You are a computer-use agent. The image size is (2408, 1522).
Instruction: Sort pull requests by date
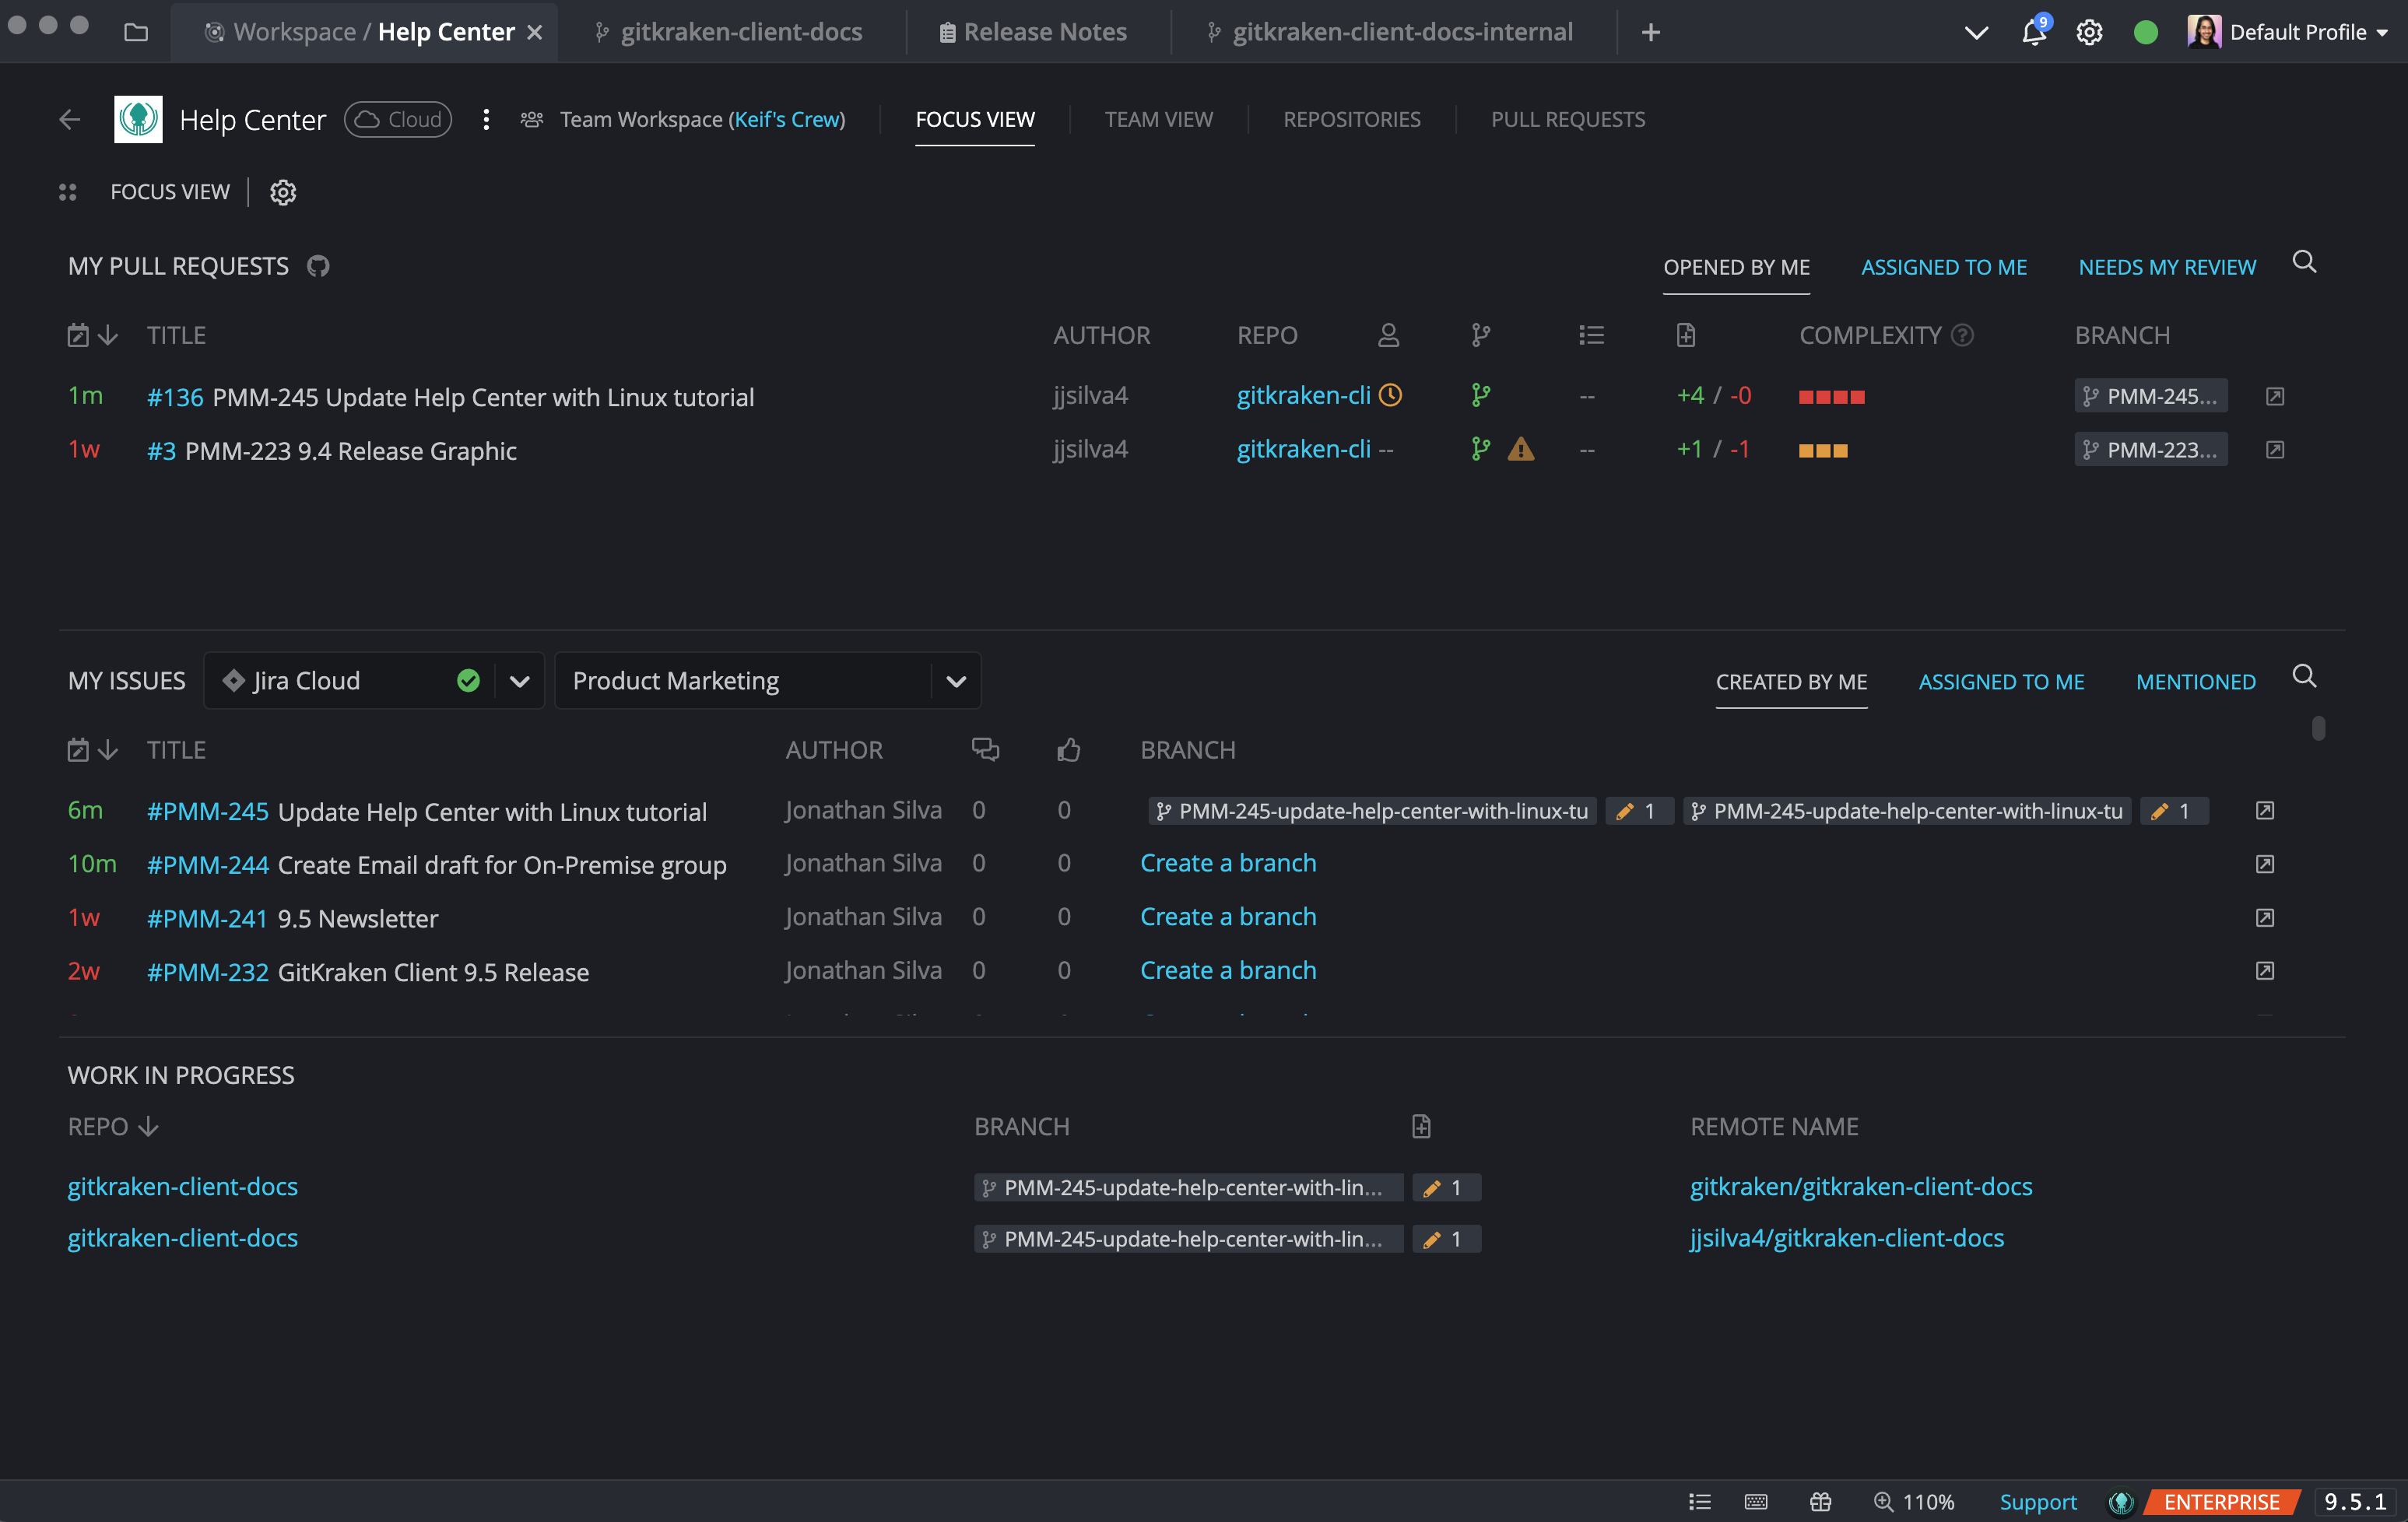coord(92,335)
